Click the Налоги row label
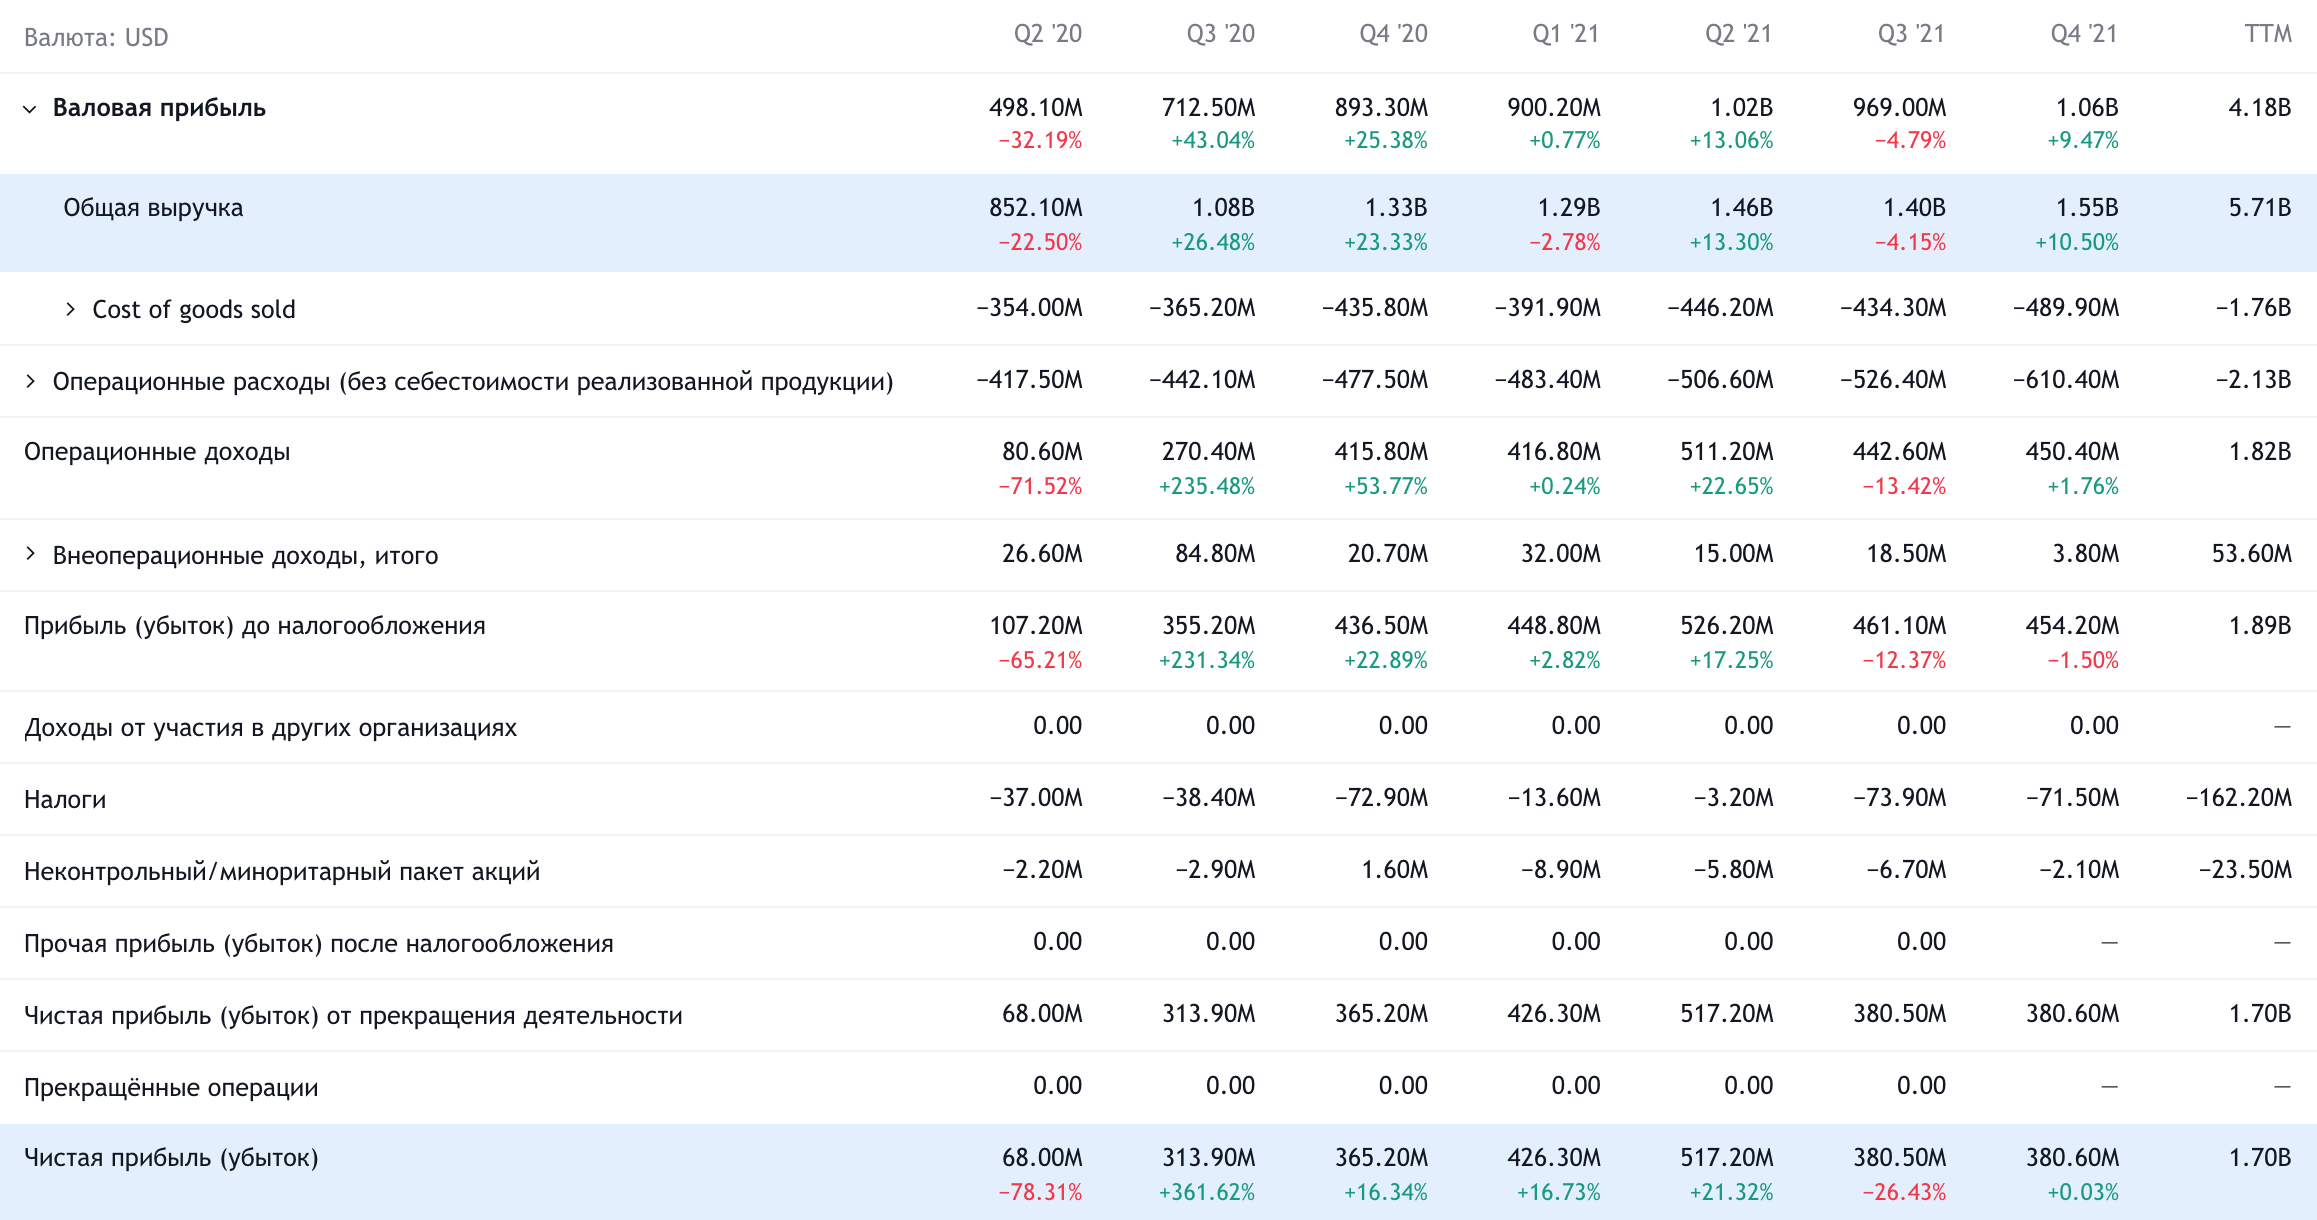 (65, 800)
